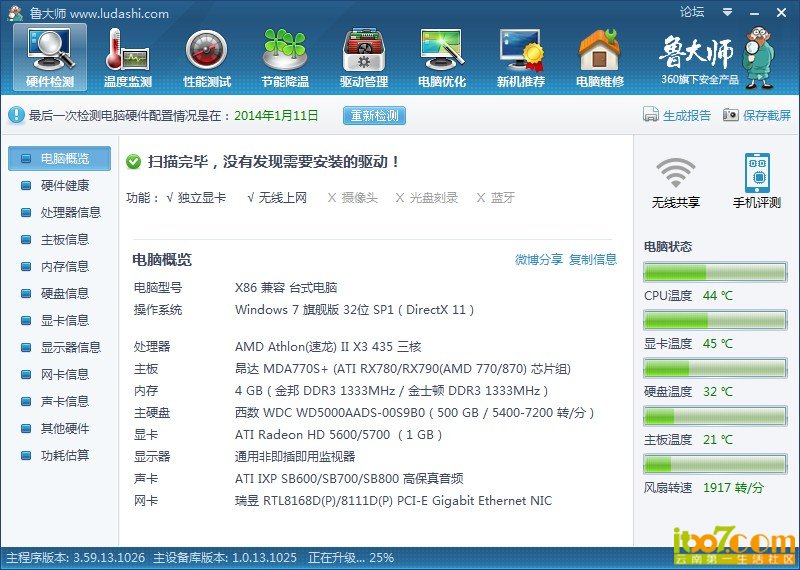
Task: Click the 生成报告 generate report icon
Action: tap(651, 115)
